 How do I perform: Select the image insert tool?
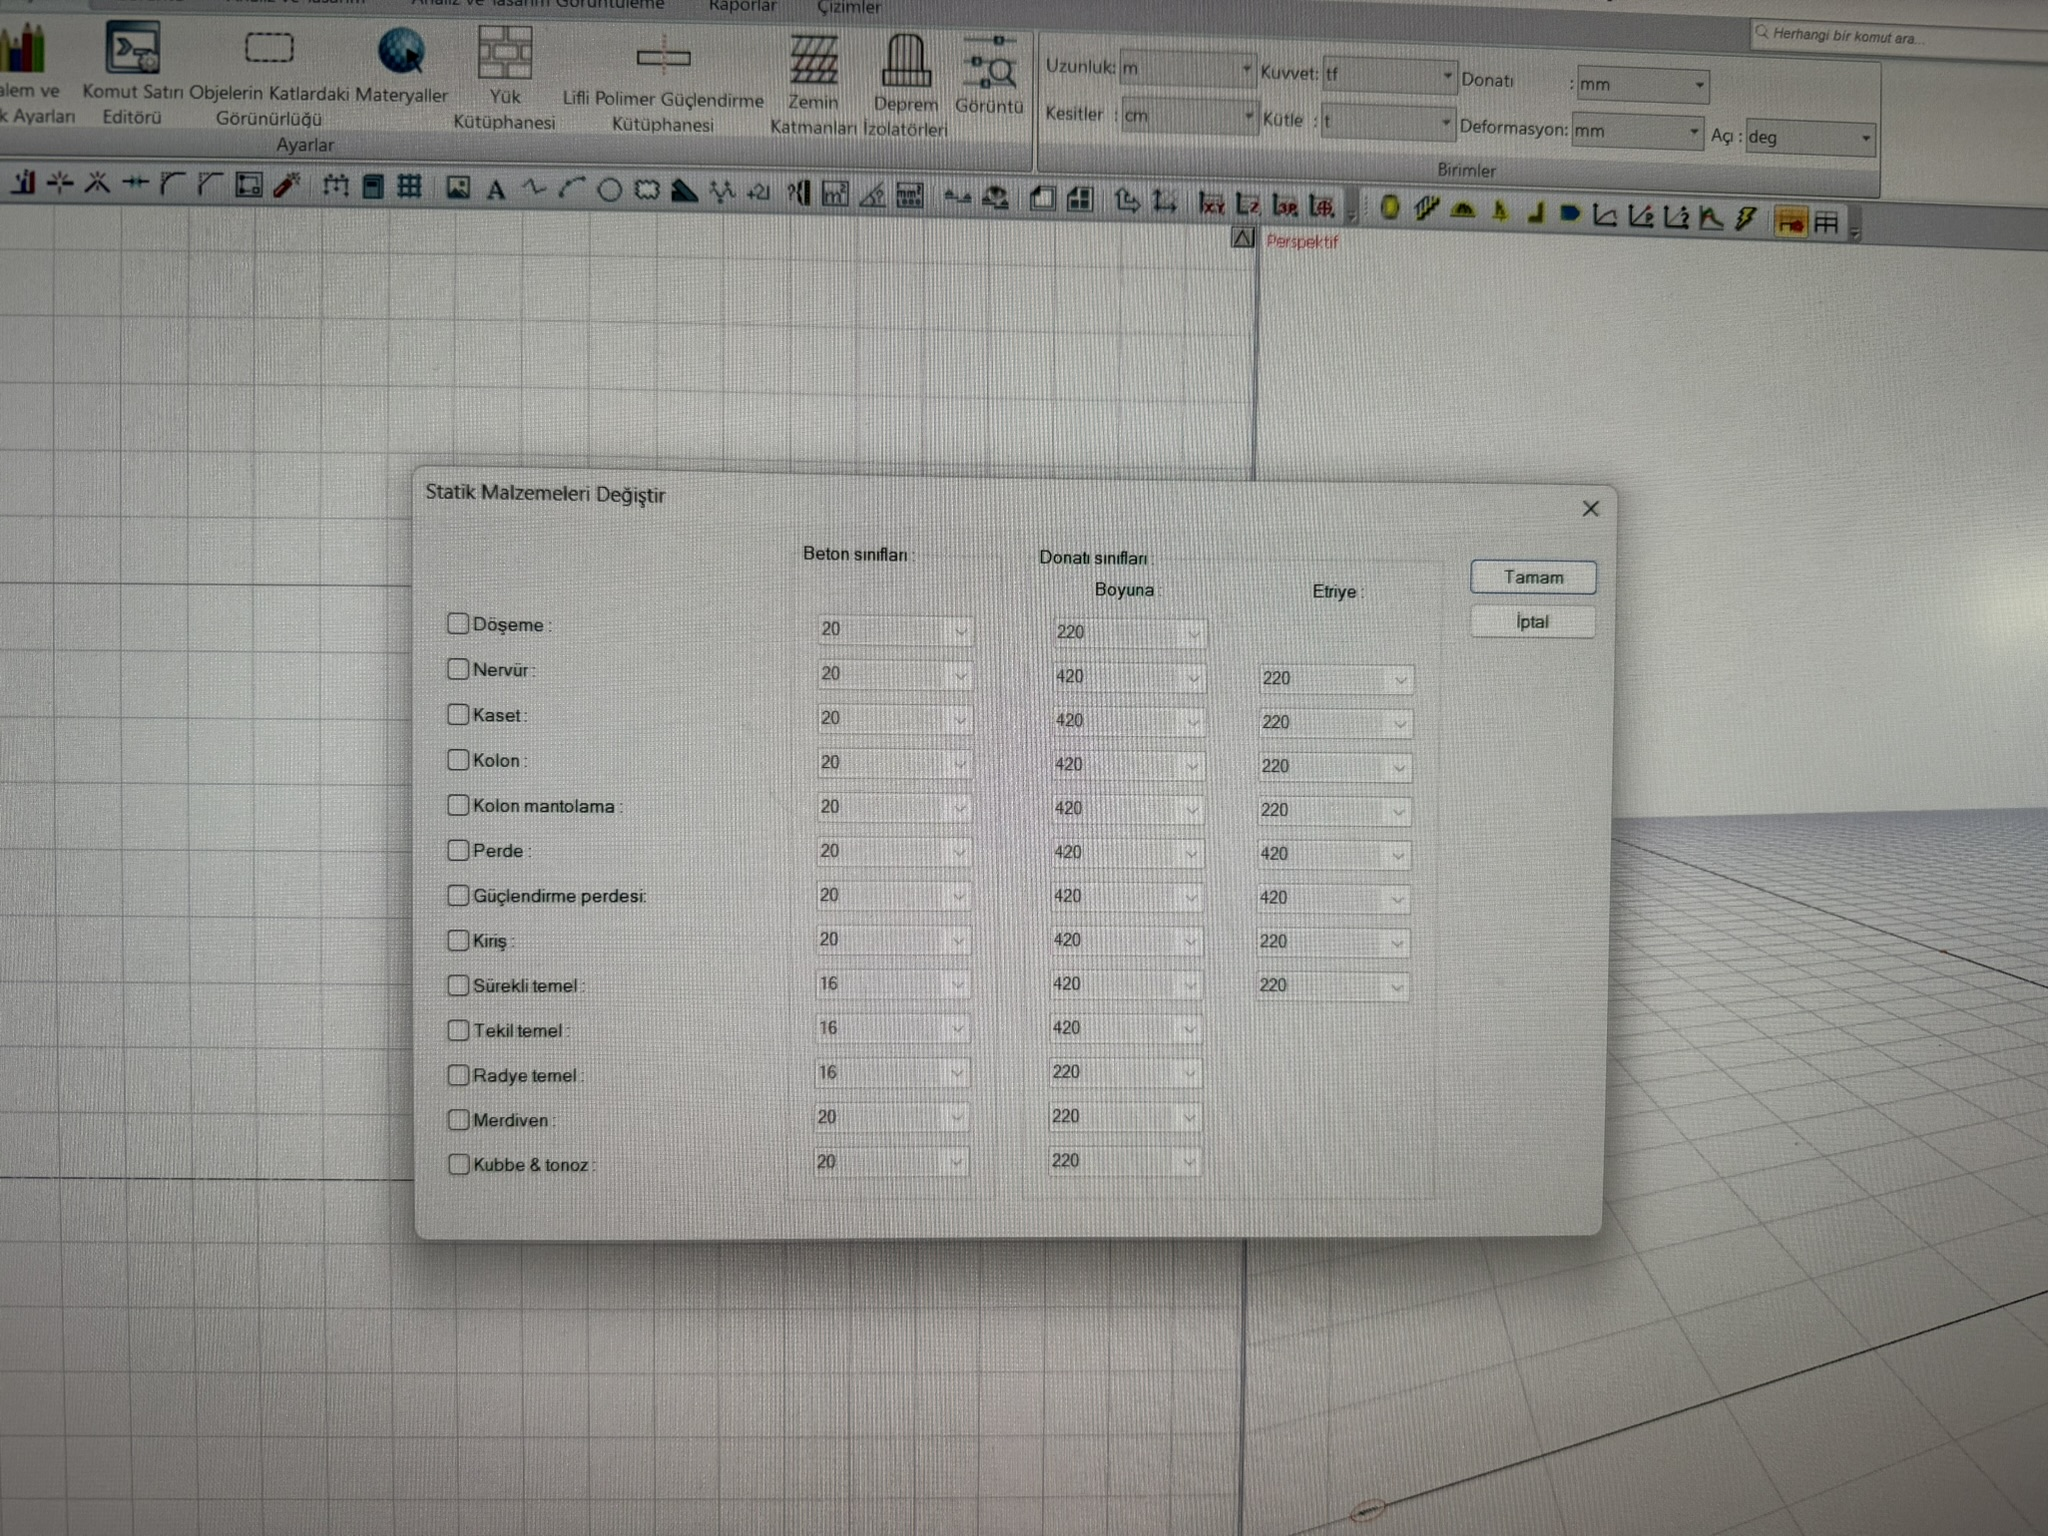pyautogui.click(x=458, y=187)
